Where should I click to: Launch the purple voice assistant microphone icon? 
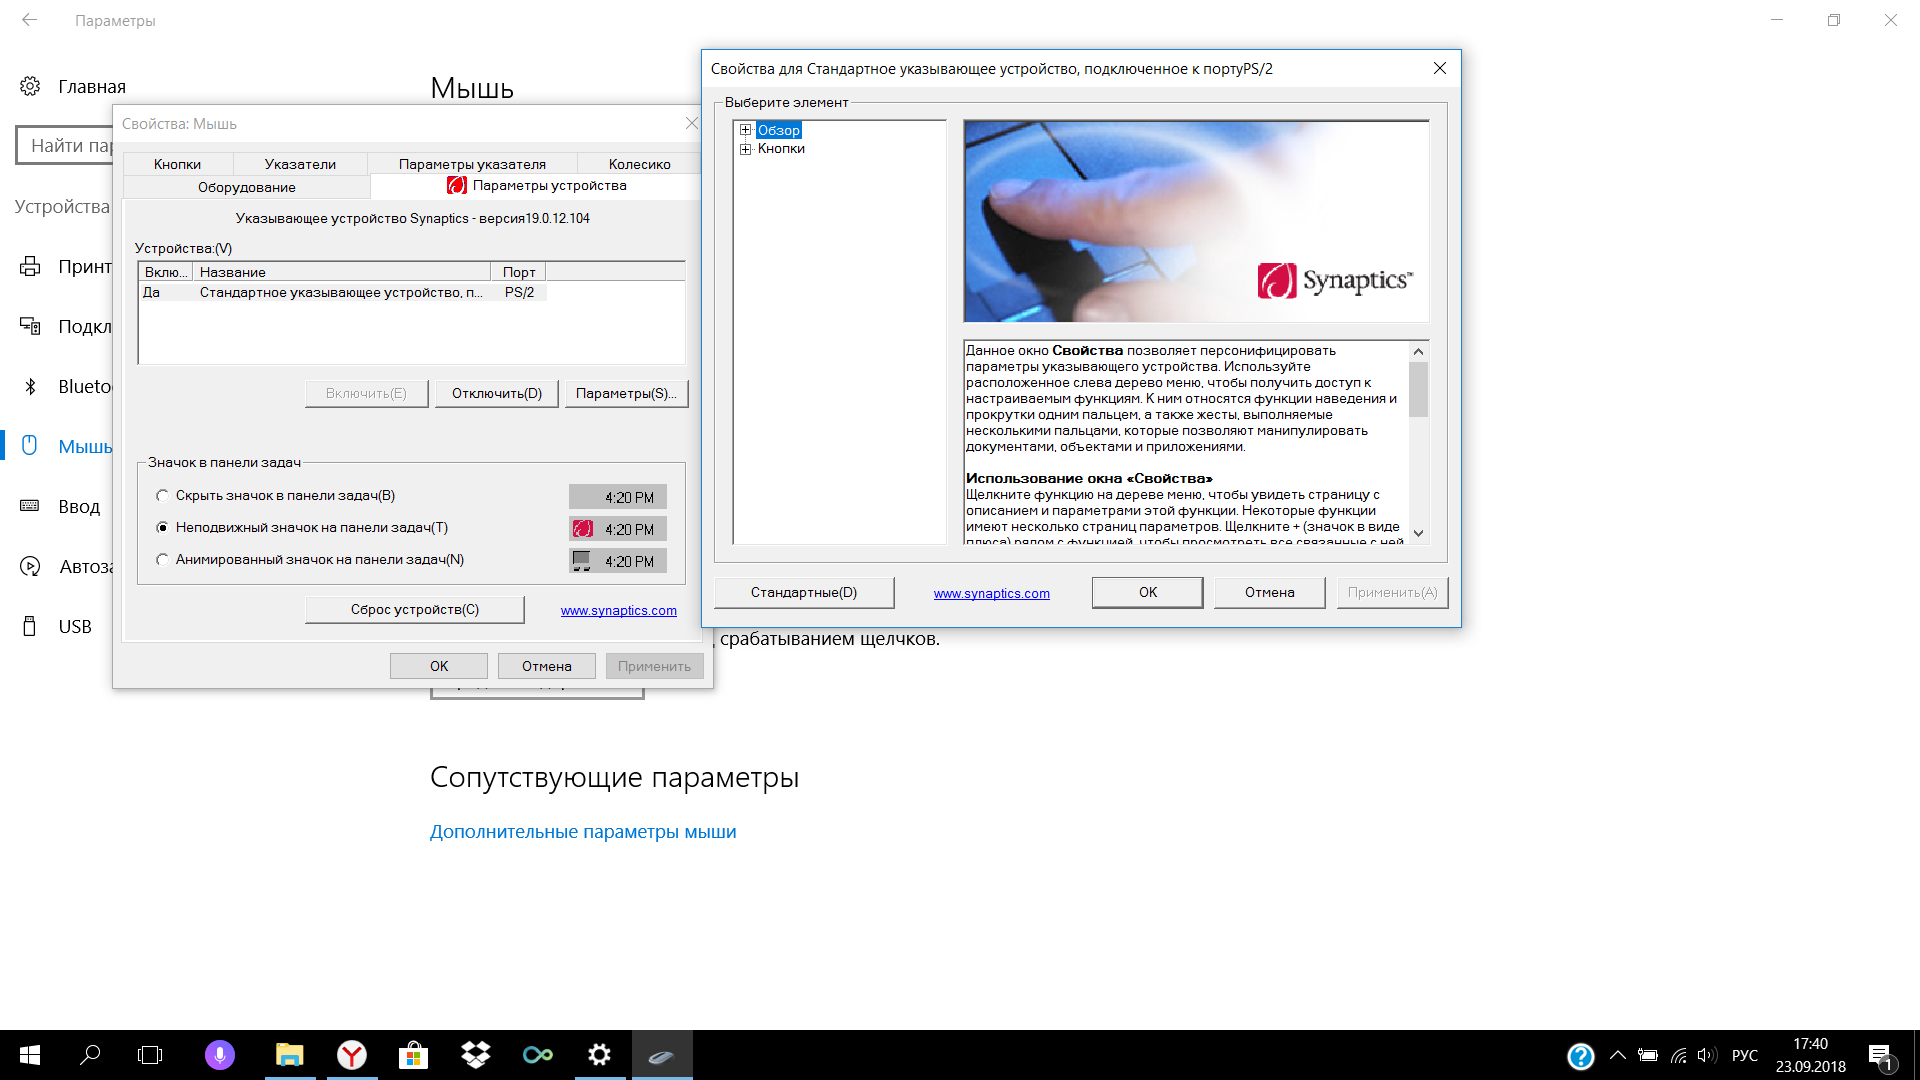(220, 1055)
